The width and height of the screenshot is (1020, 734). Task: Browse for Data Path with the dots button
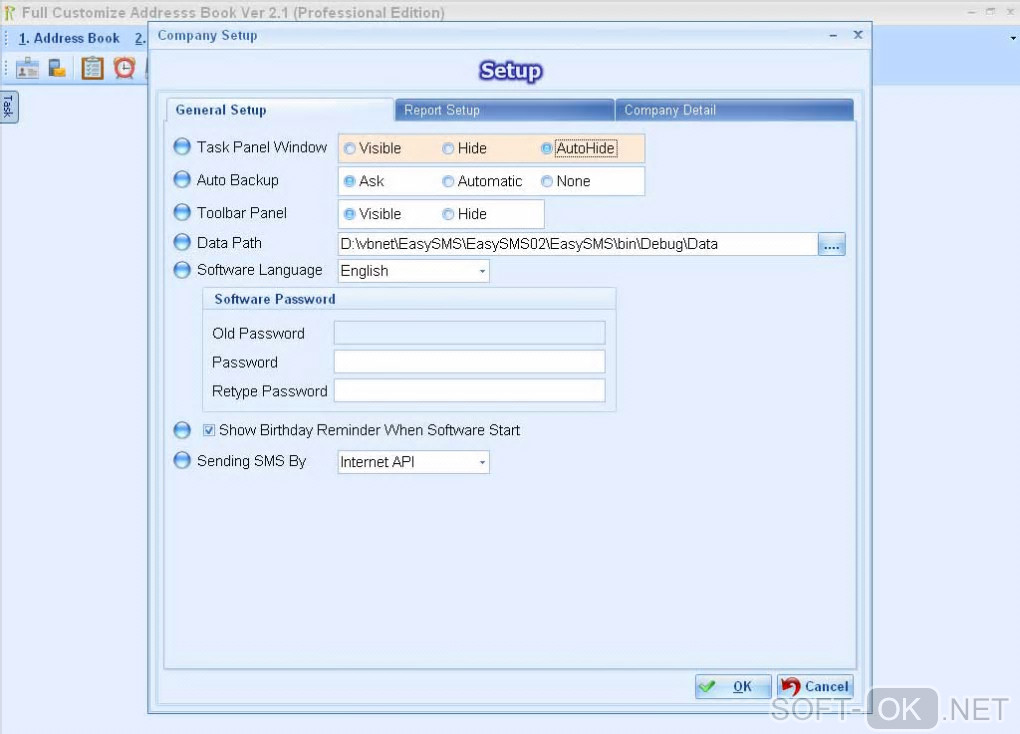pyautogui.click(x=831, y=244)
